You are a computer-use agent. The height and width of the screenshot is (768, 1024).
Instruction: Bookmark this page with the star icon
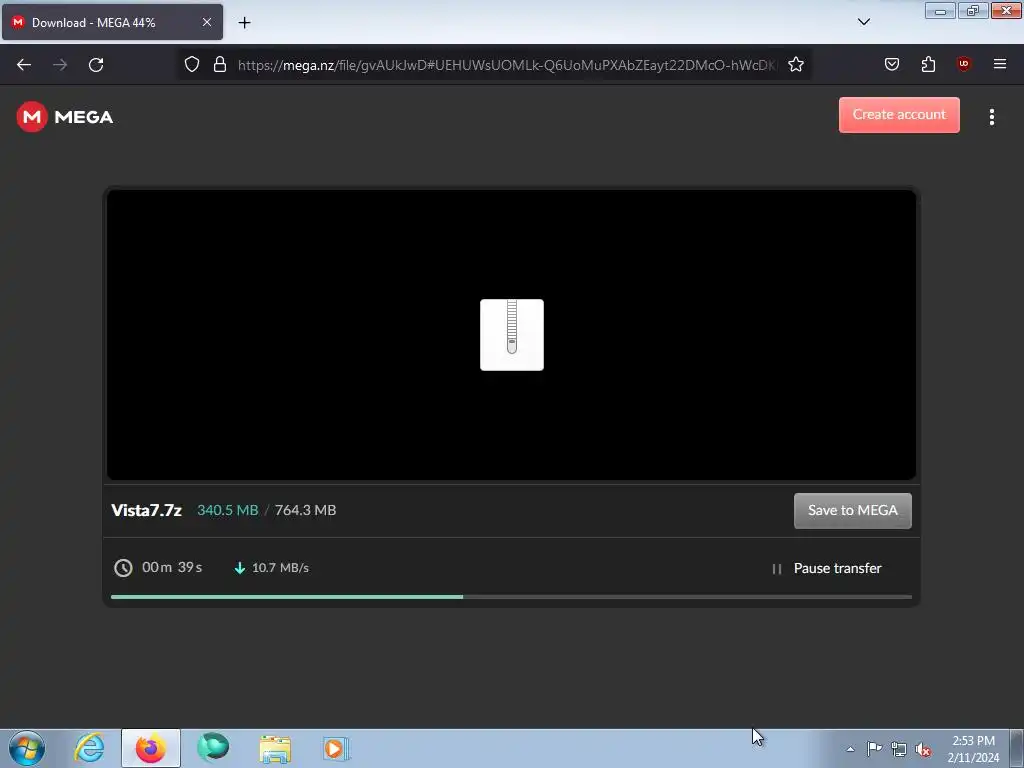(795, 65)
